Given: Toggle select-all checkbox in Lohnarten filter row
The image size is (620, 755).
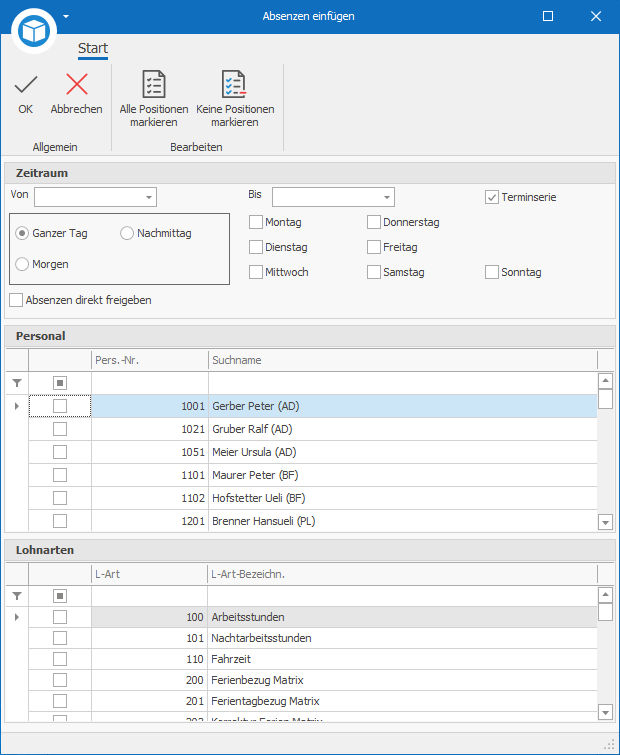Looking at the screenshot, I should (x=60, y=596).
